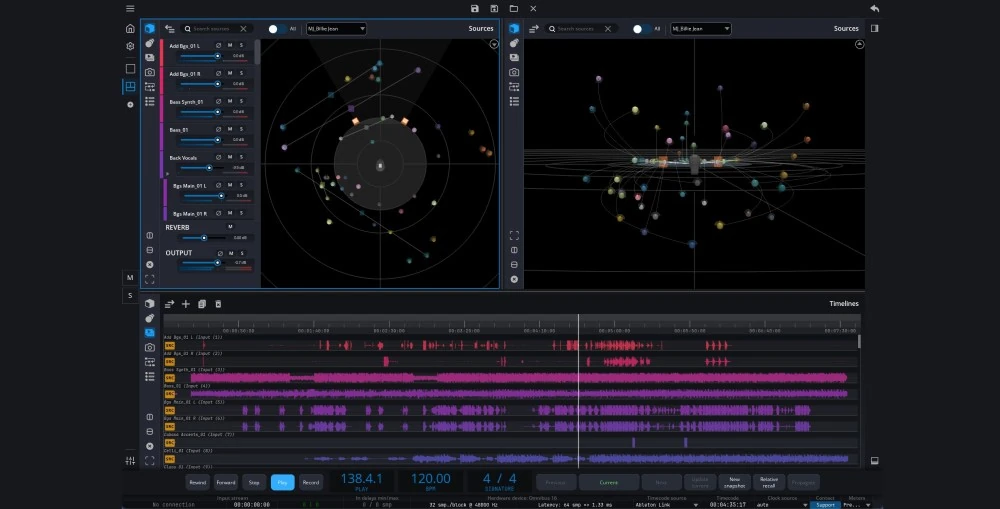This screenshot has width=1000, height=509.
Task: Toggle the All switch in left panel
Action: pos(276,29)
